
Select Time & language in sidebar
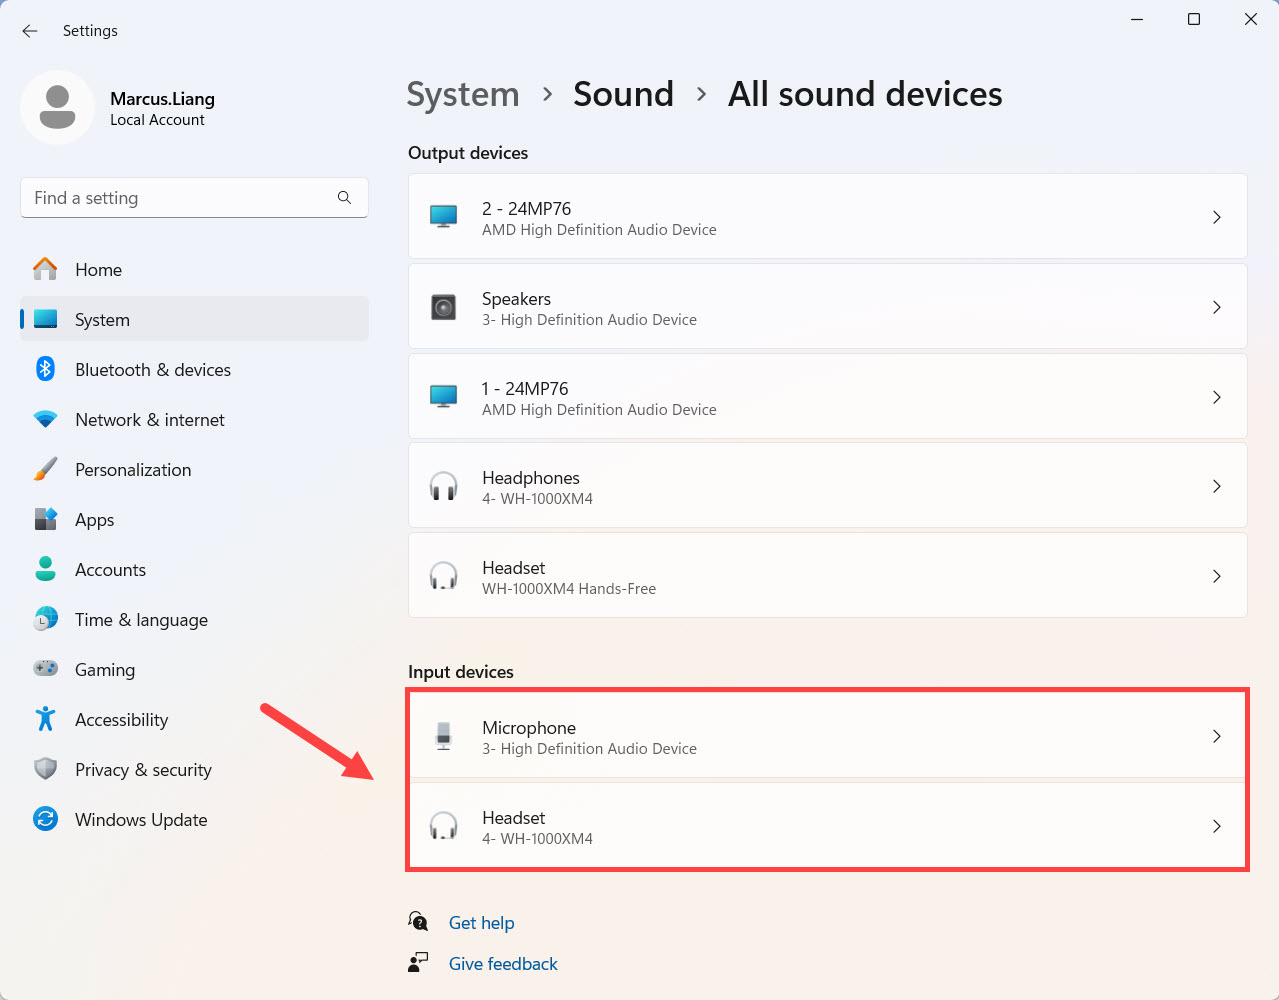(x=141, y=620)
